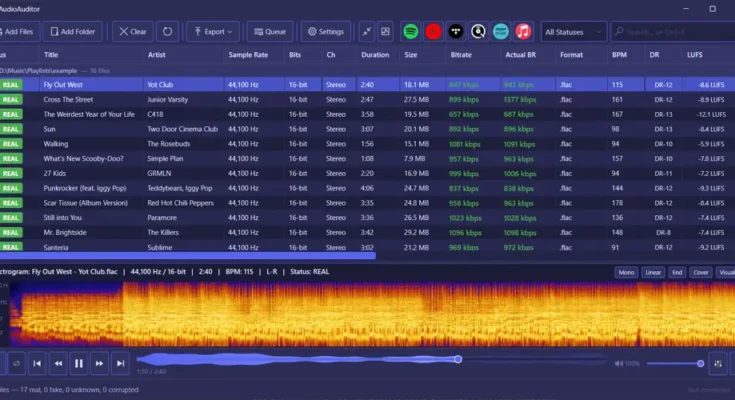Click in the search input field
The width and height of the screenshot is (735, 400).
675,32
